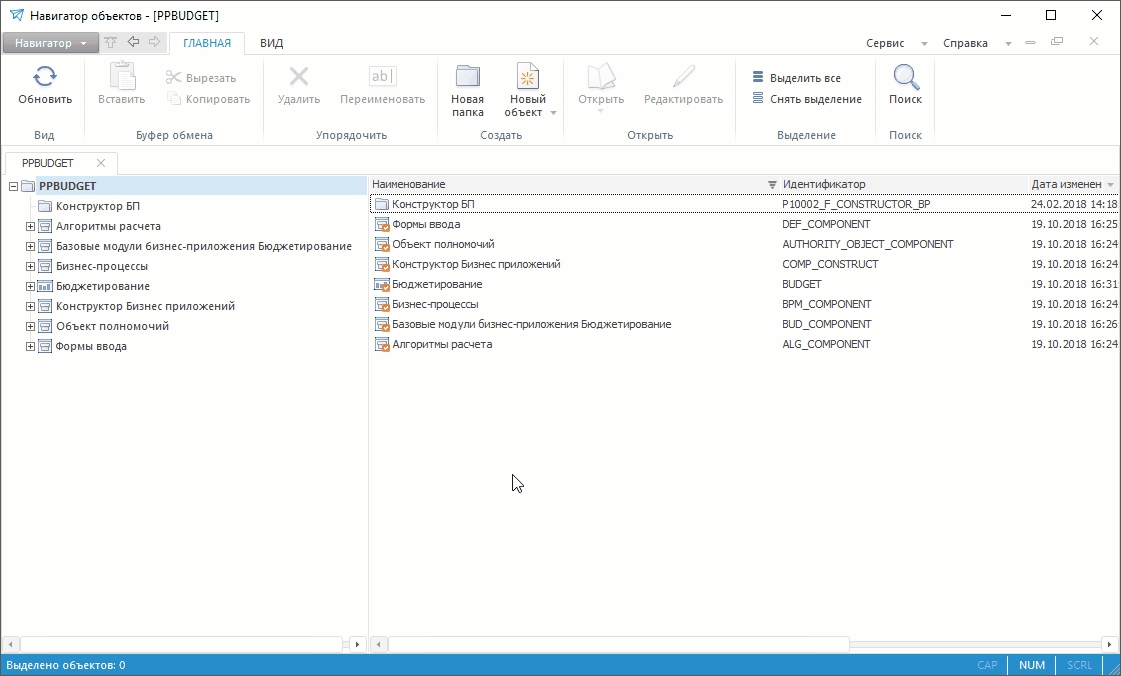Click the filter icon in Наименование column header

[772, 185]
